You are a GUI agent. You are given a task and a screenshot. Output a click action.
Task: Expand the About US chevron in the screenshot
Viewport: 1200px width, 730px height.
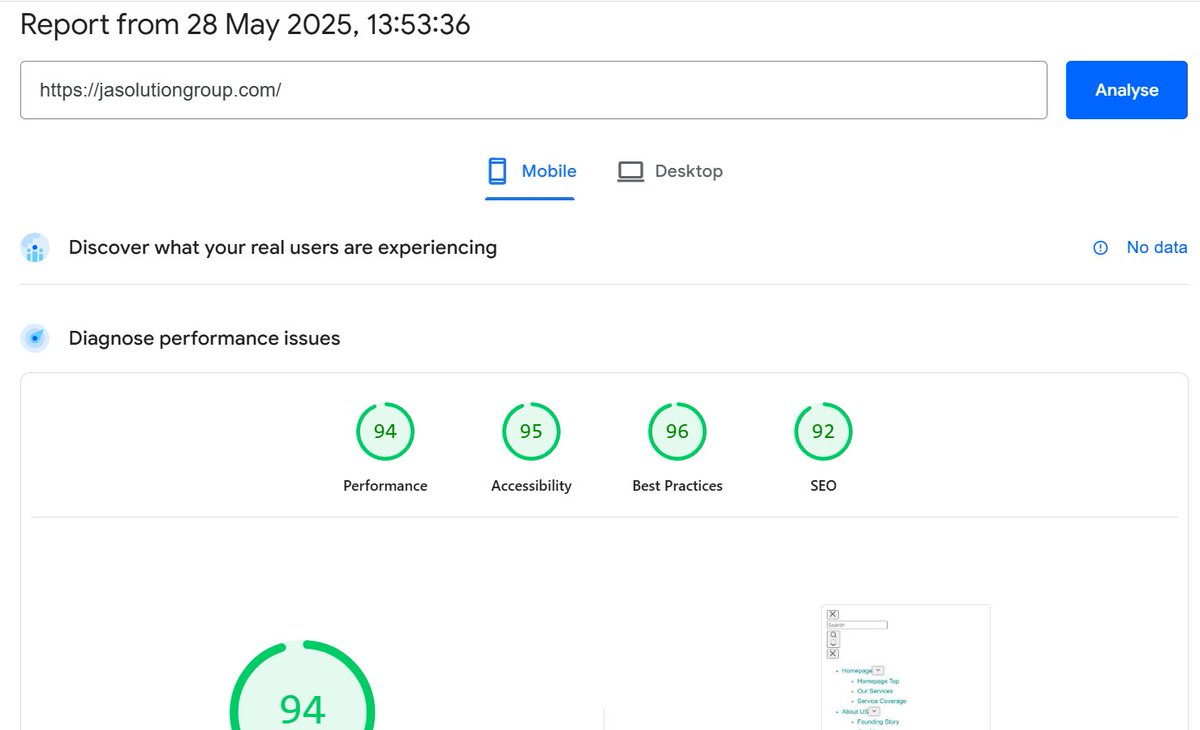[874, 711]
